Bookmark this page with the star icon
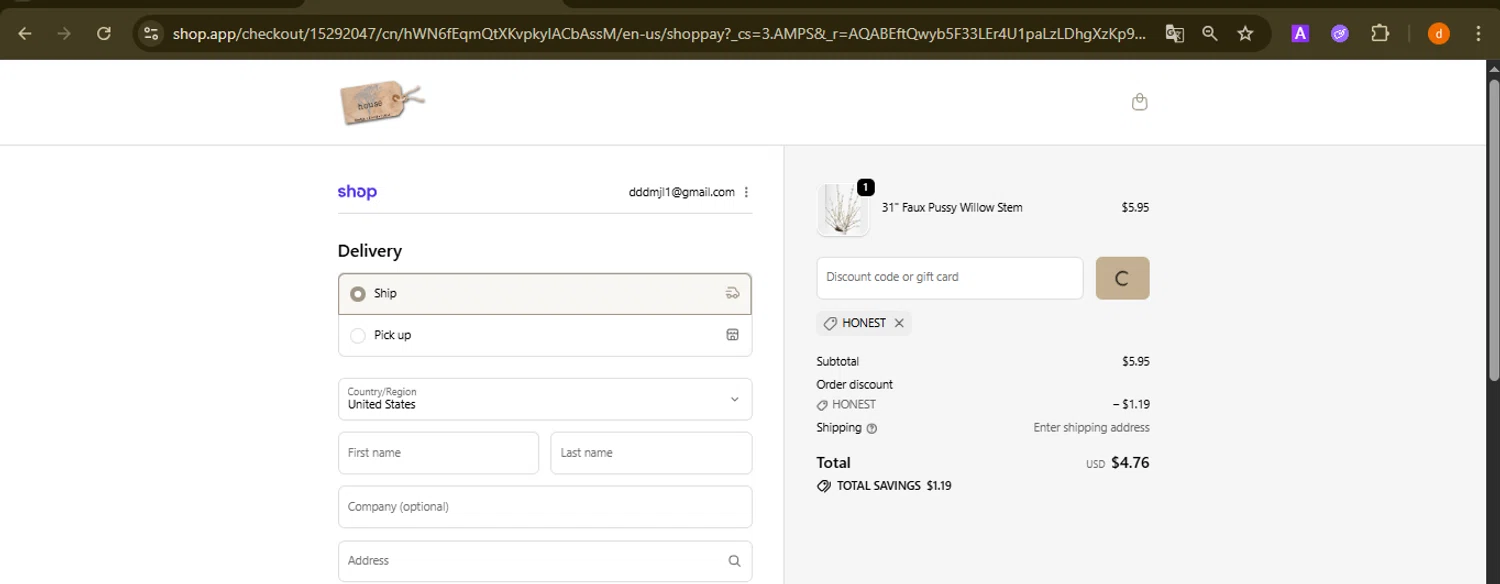 1245,34
